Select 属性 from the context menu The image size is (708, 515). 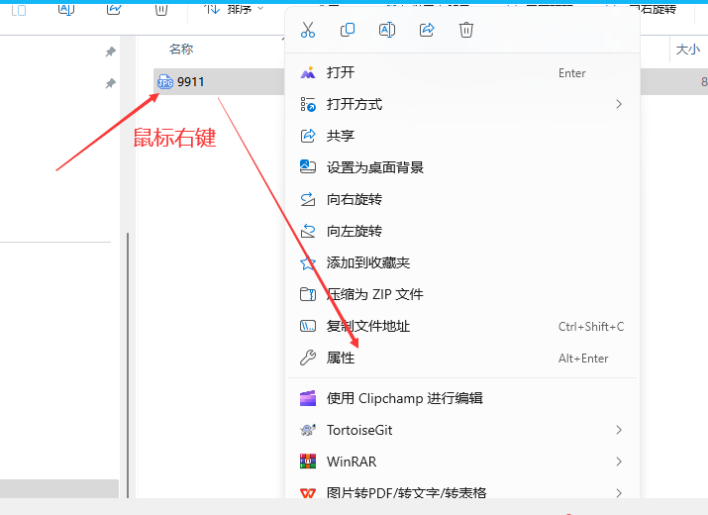pyautogui.click(x=341, y=358)
